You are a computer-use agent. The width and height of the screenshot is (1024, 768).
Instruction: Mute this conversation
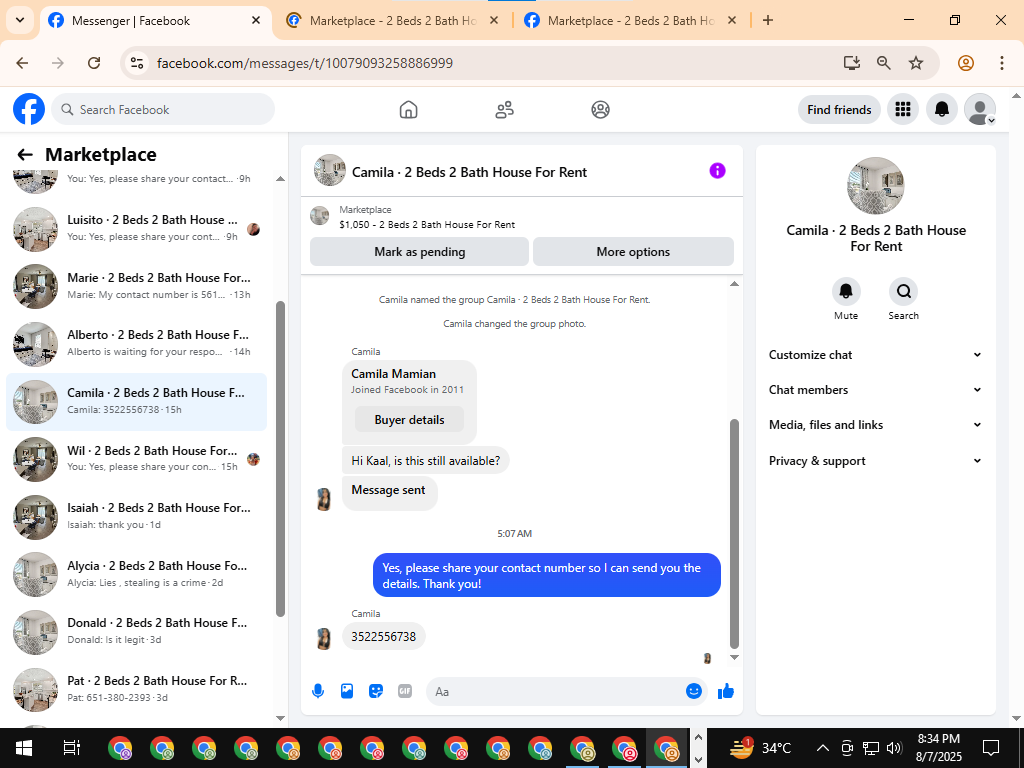tap(846, 292)
